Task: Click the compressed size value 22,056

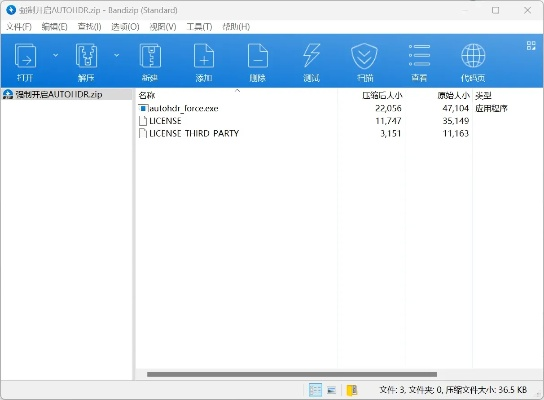Action: coord(388,109)
